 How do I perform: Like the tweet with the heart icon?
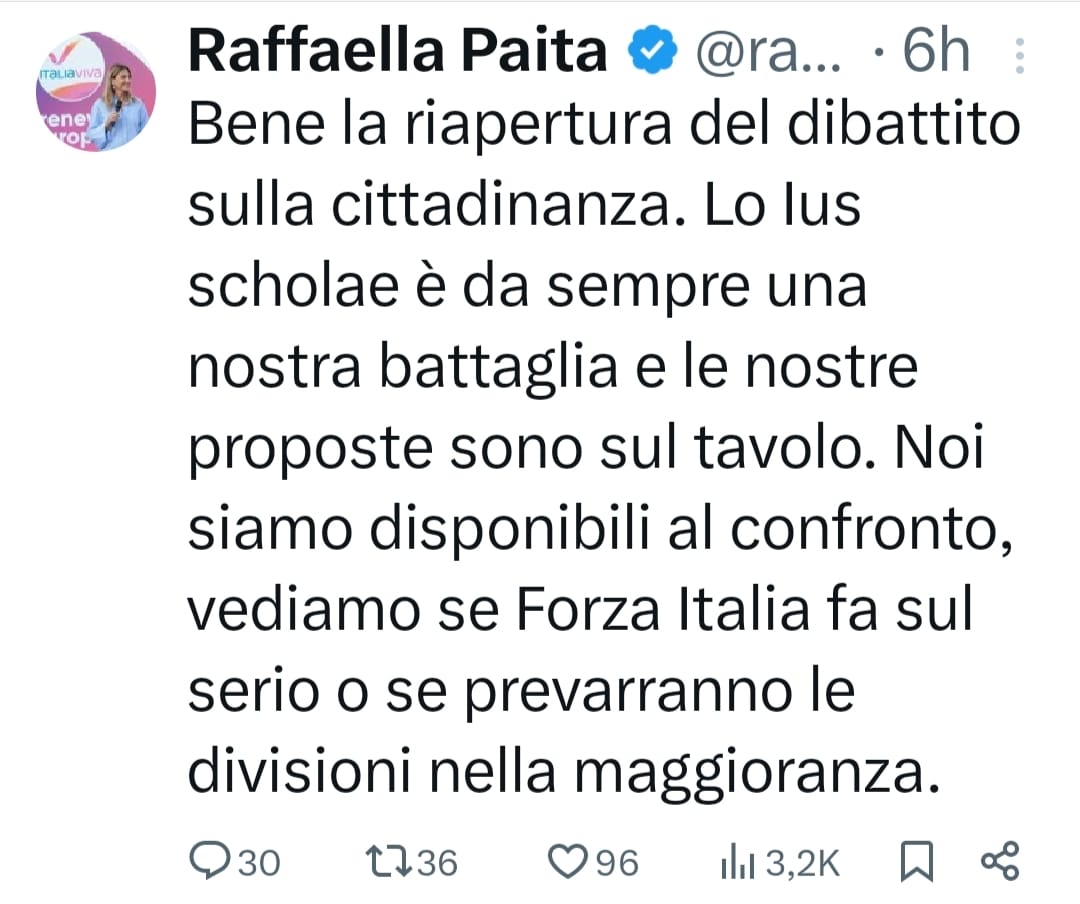tap(570, 861)
